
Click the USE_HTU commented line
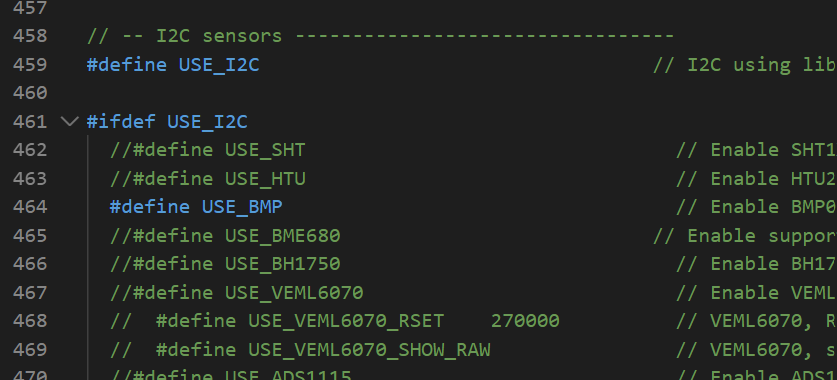click(x=208, y=179)
